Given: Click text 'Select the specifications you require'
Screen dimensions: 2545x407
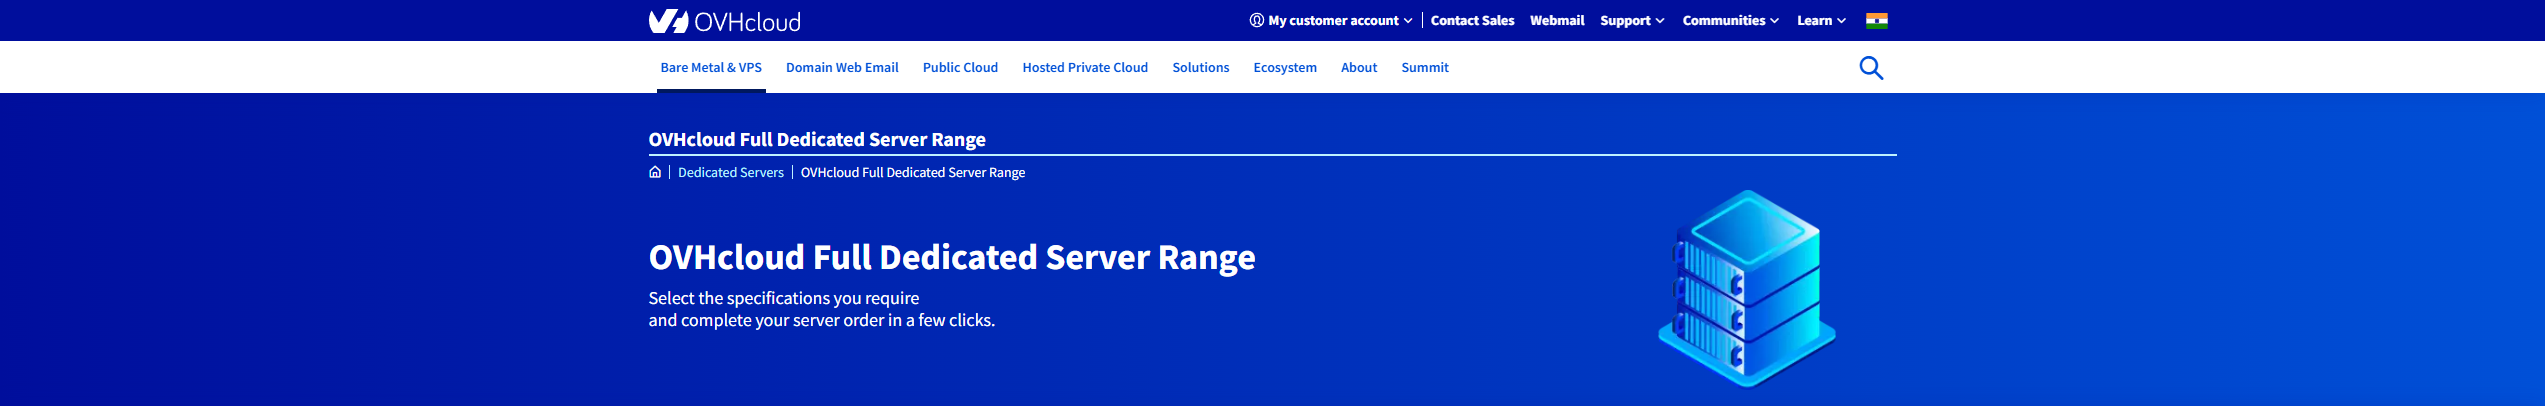Looking at the screenshot, I should pos(784,298).
